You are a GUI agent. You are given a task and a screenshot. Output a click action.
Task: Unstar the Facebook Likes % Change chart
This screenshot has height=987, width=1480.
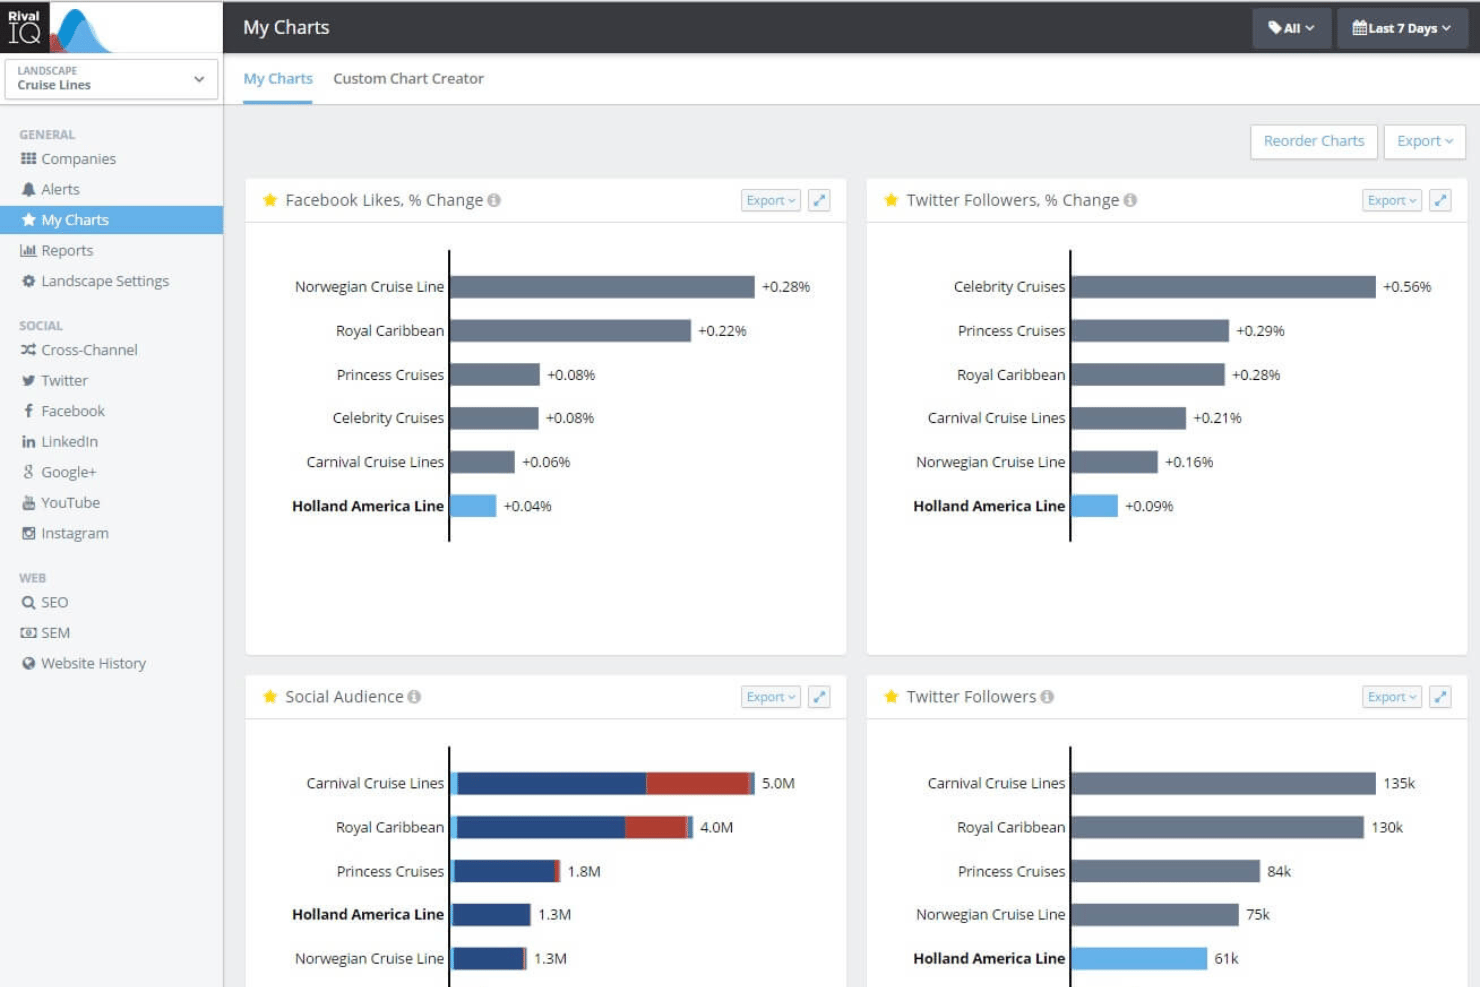(269, 200)
